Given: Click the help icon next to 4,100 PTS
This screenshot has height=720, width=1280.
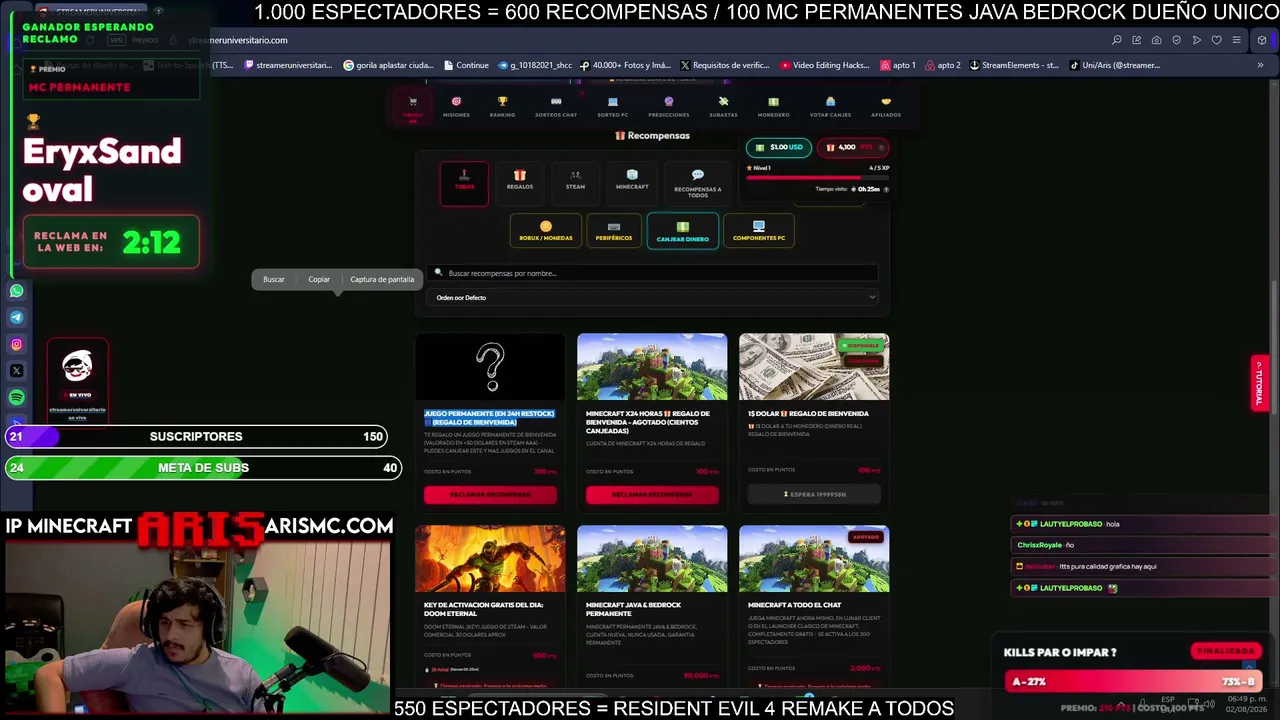Looking at the screenshot, I should [x=881, y=147].
